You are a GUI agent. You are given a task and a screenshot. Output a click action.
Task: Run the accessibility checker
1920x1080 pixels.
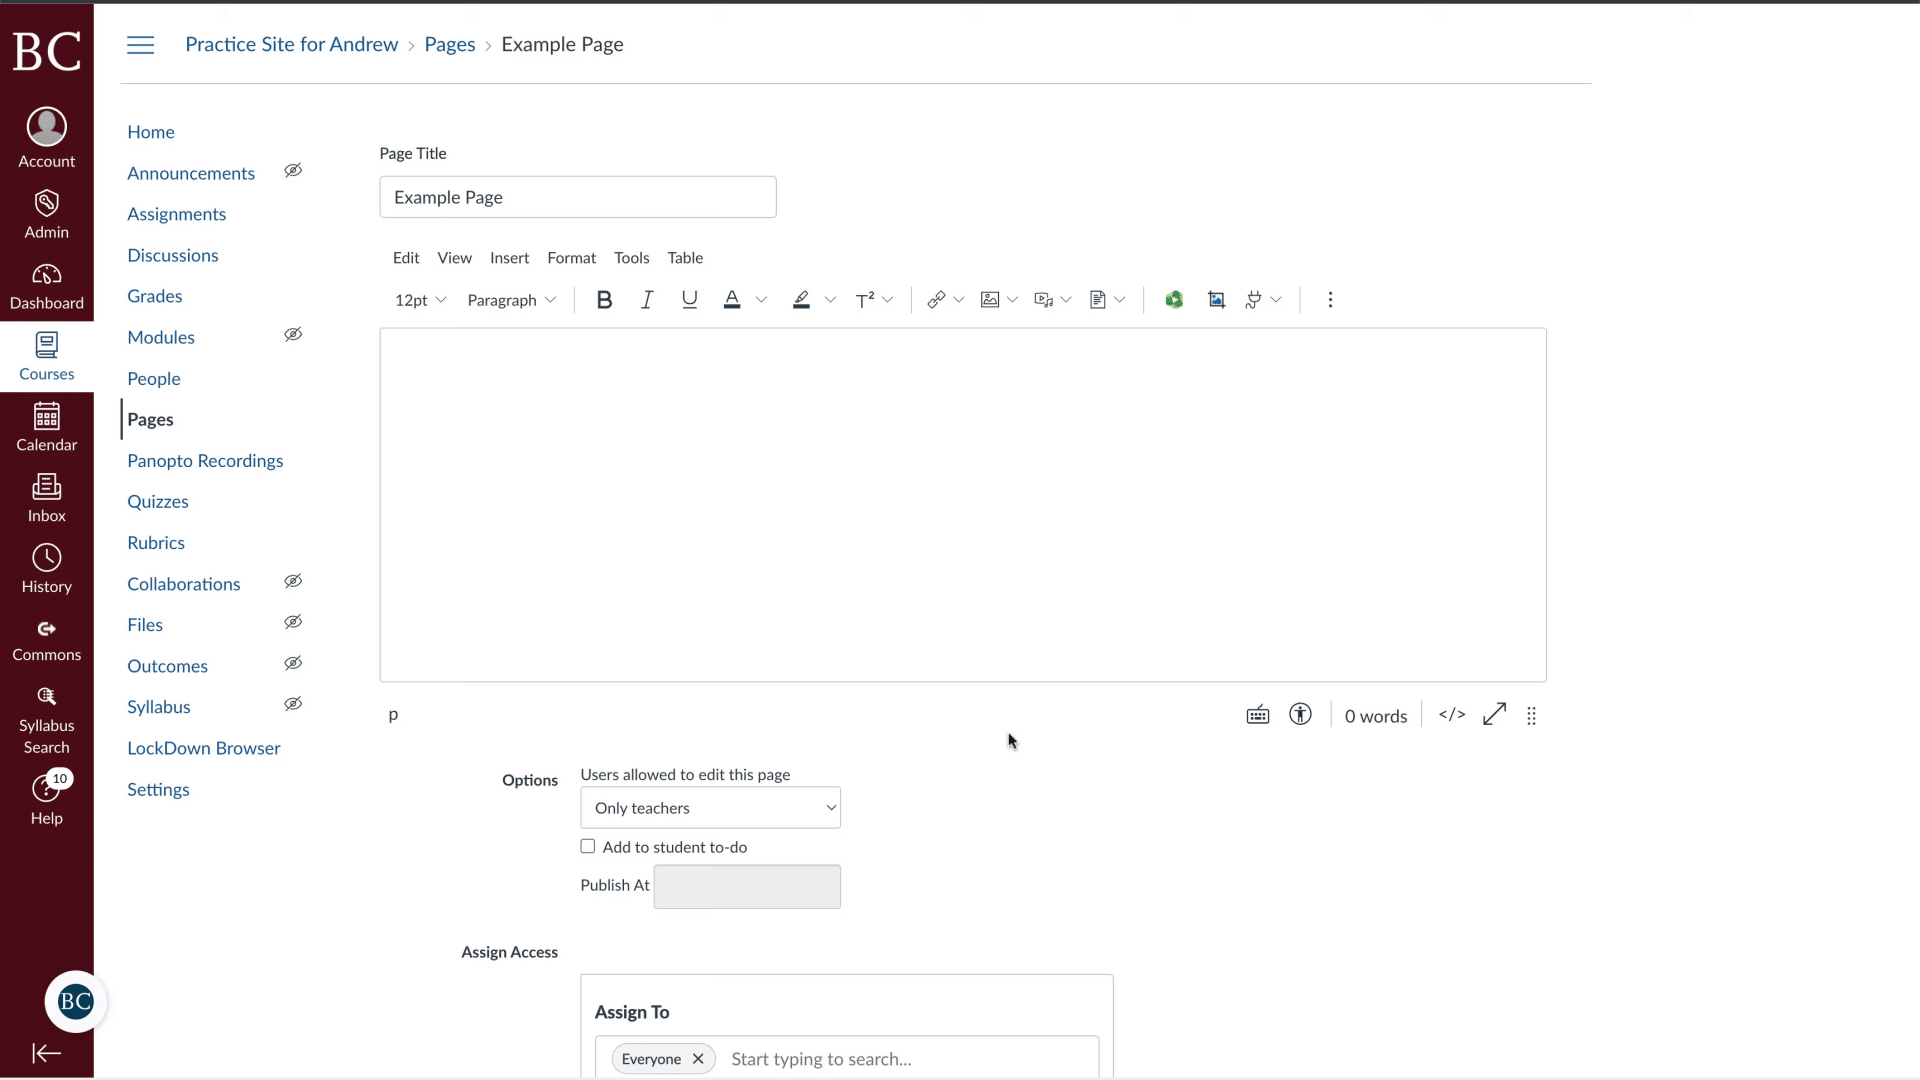pos(1299,715)
